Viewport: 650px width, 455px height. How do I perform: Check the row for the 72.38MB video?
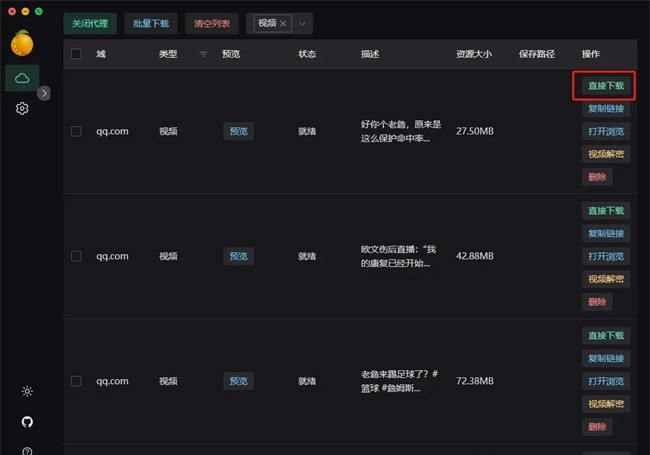click(76, 381)
